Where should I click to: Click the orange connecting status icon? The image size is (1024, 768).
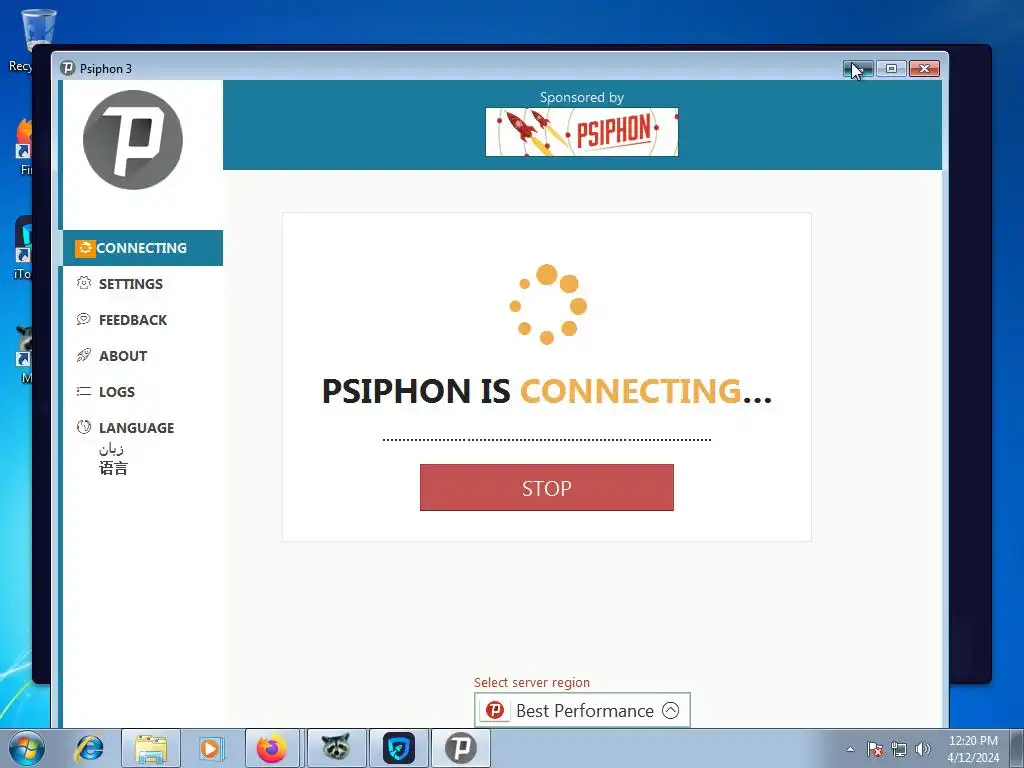click(x=85, y=248)
